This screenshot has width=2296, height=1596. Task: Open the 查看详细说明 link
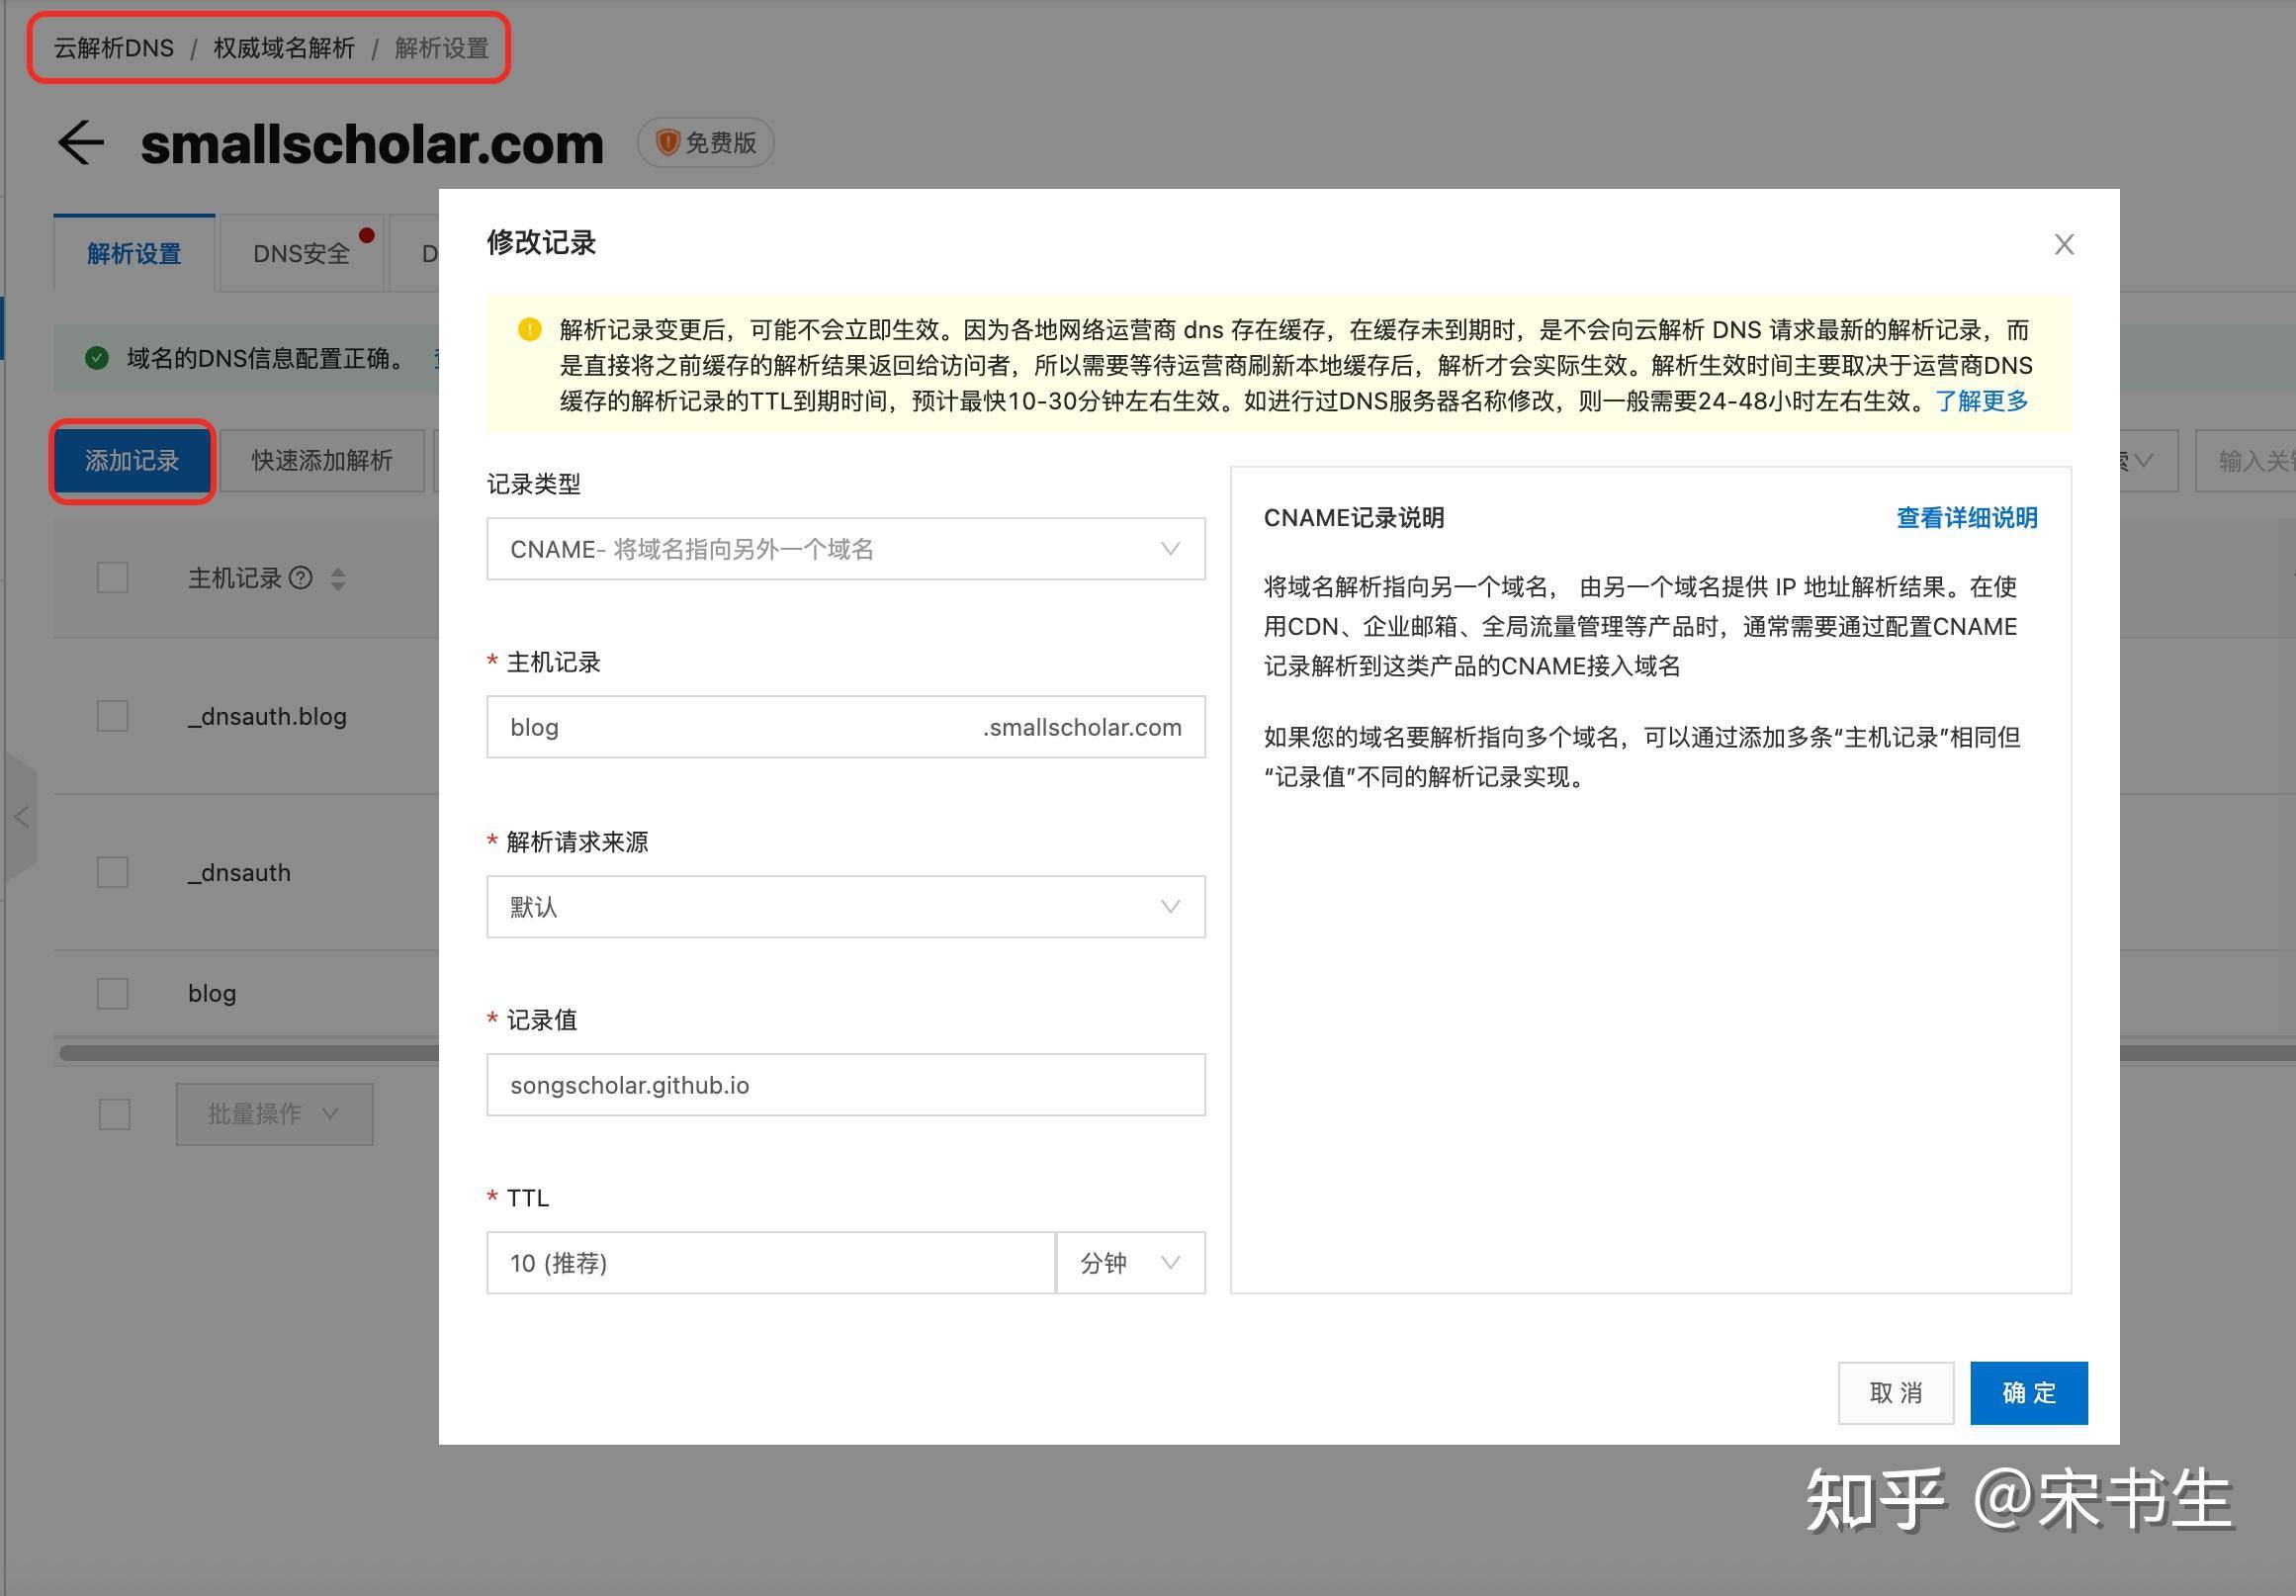1967,518
